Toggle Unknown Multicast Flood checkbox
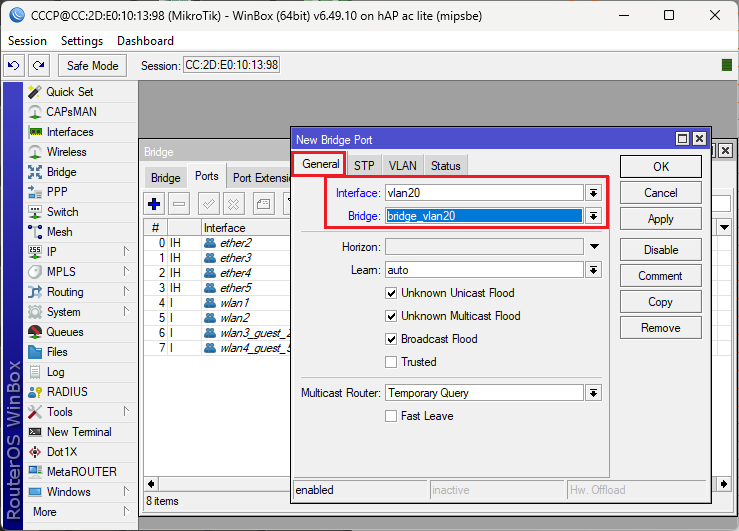This screenshot has width=739, height=531. [391, 316]
